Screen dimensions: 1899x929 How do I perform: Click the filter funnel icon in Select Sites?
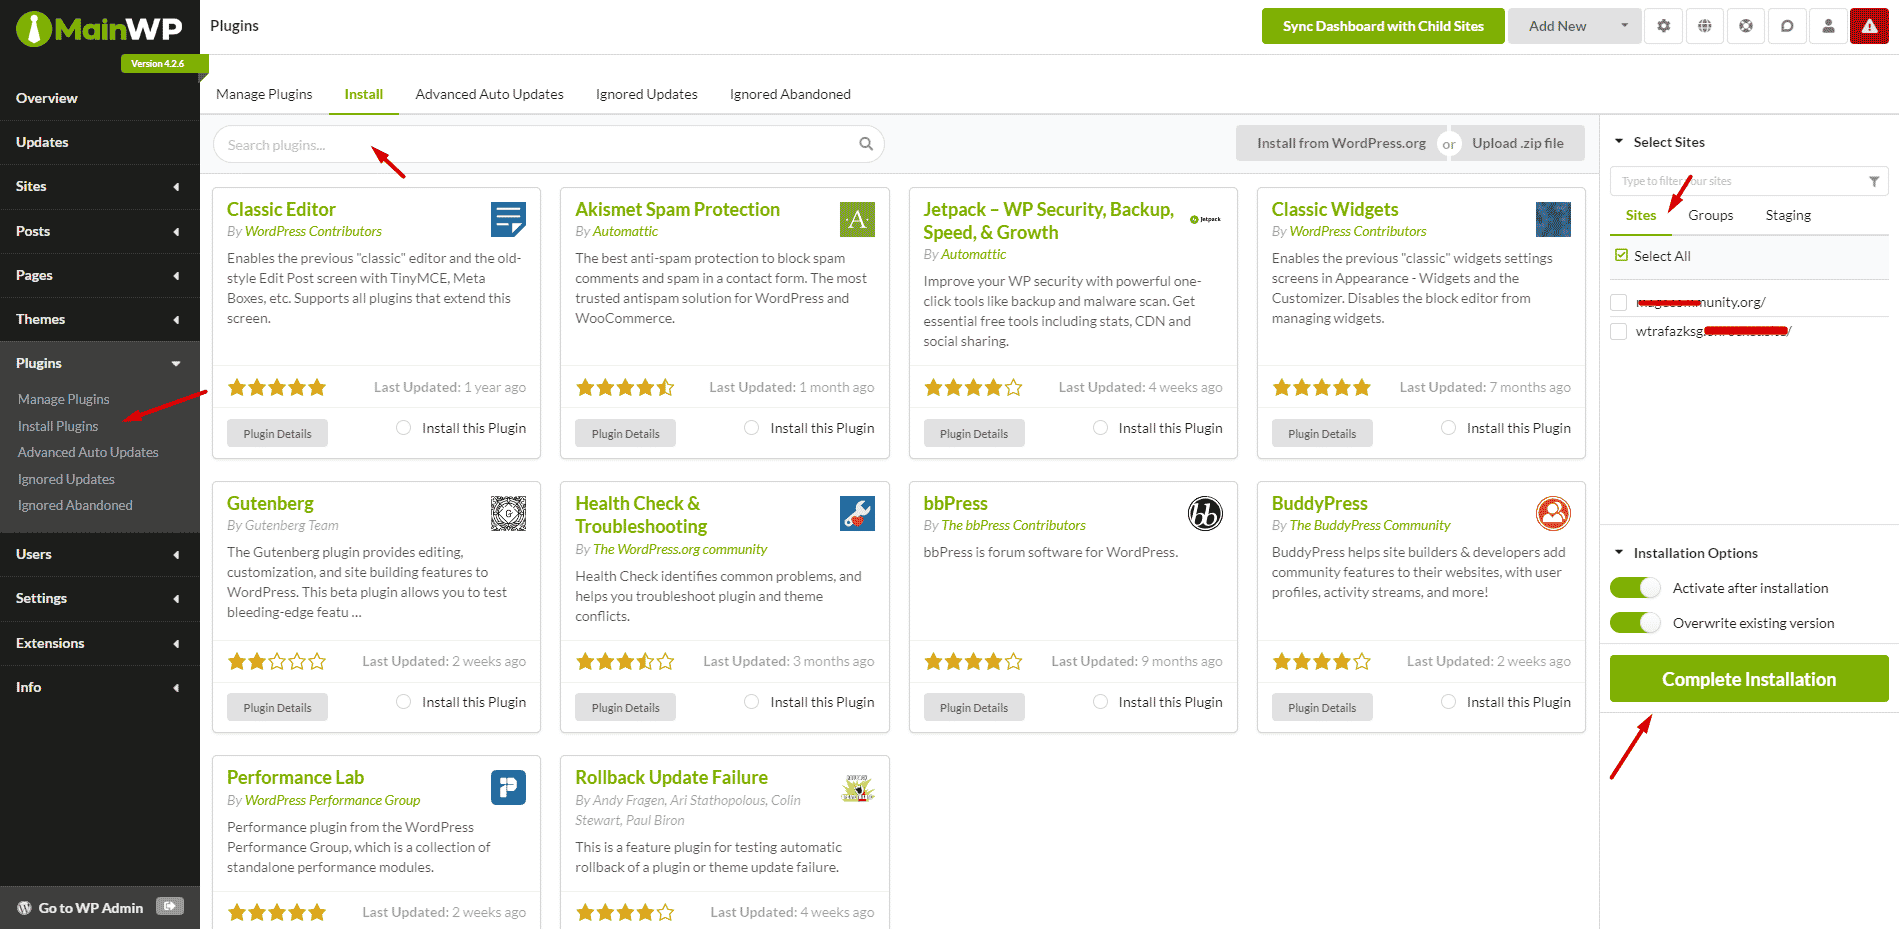1874,181
